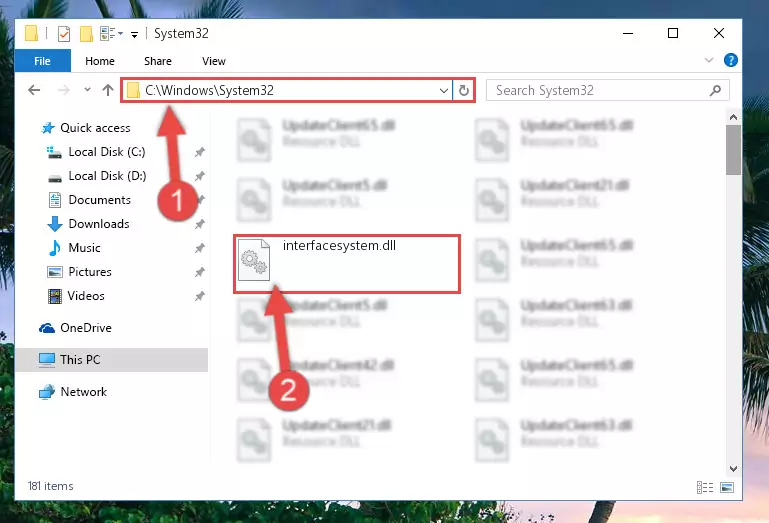
Task: Unpin Videos using its pin icon
Action: 199,296
